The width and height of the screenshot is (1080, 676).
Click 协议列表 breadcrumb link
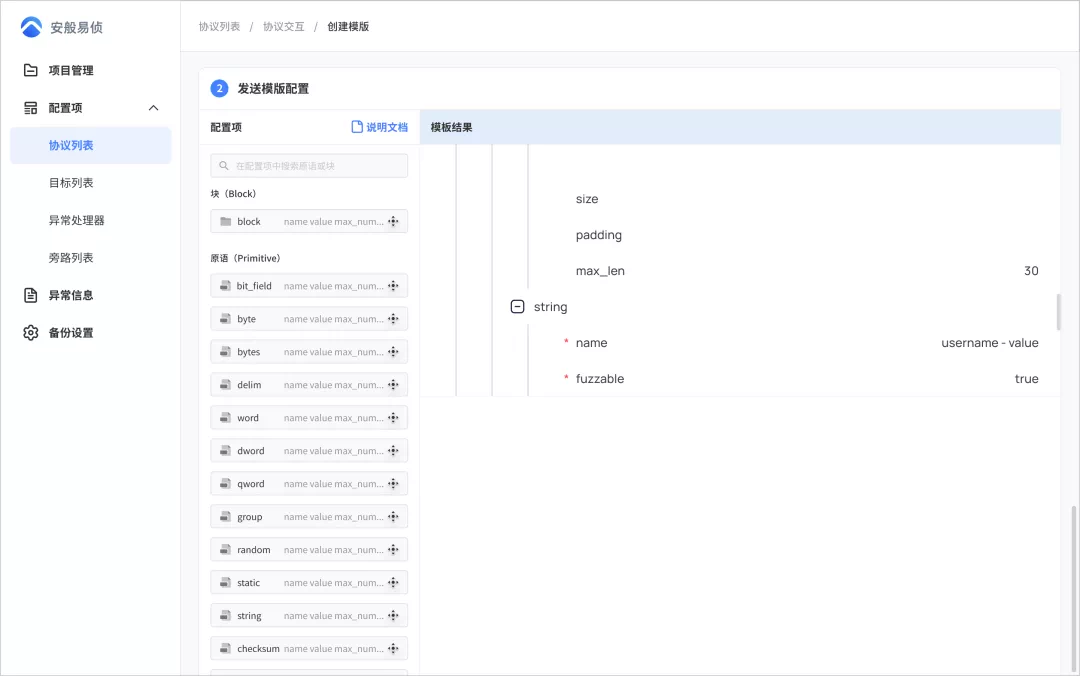[219, 26]
